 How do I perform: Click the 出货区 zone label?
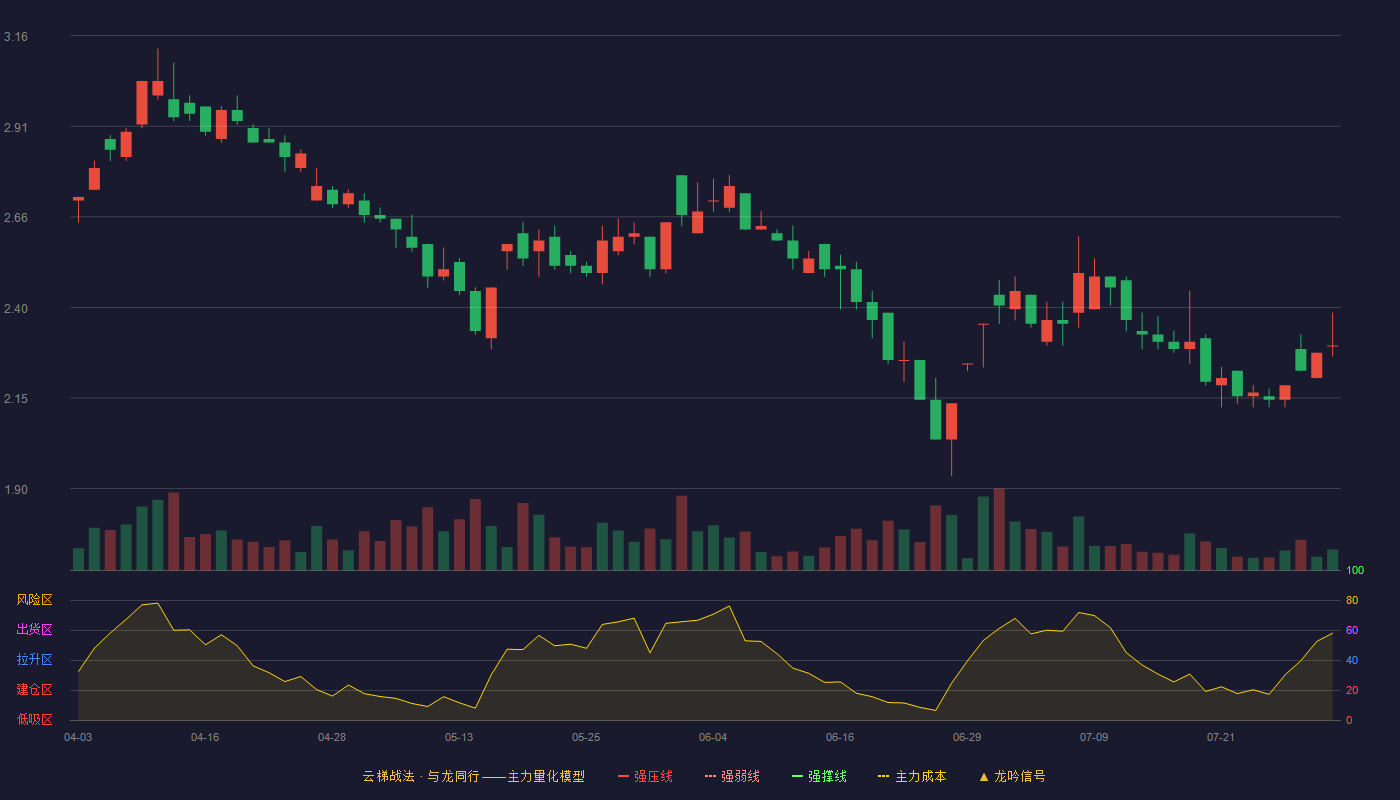(x=34, y=630)
